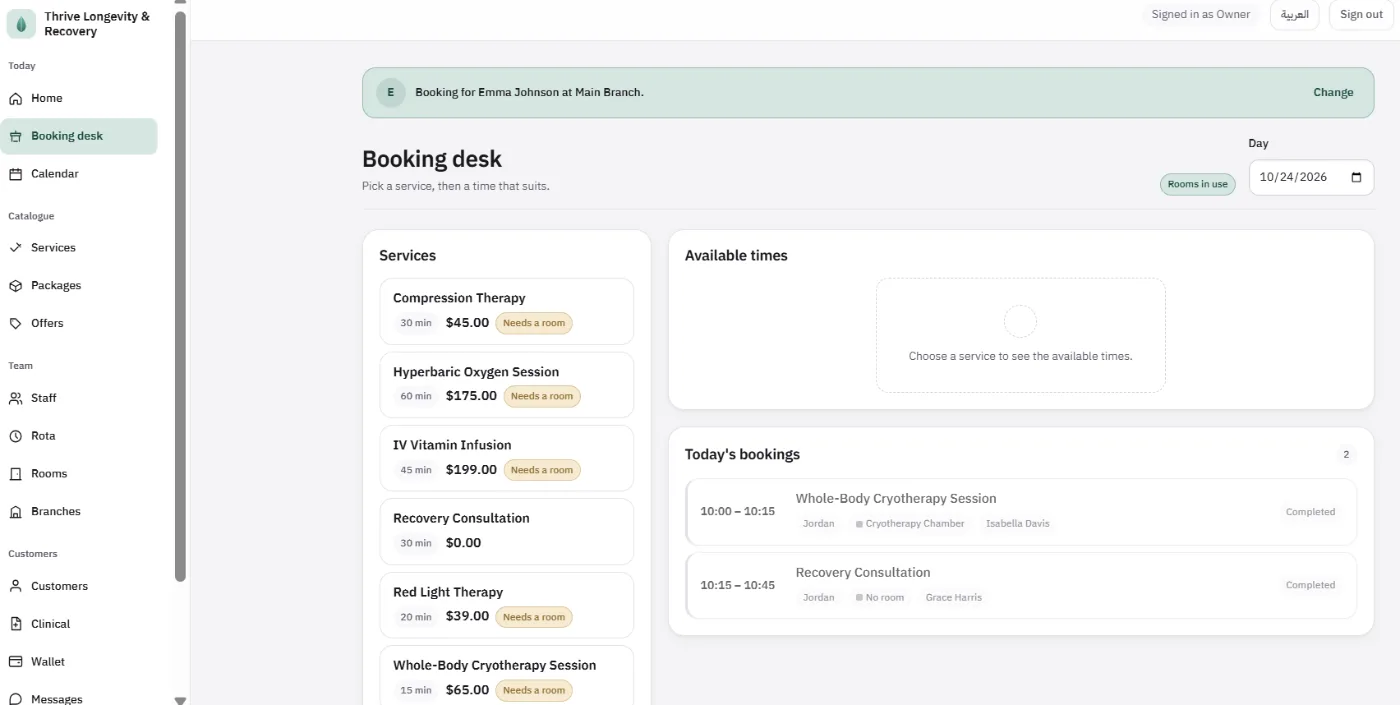The width and height of the screenshot is (1400, 705).
Task: Select the Compression Therapy service
Action: point(507,311)
